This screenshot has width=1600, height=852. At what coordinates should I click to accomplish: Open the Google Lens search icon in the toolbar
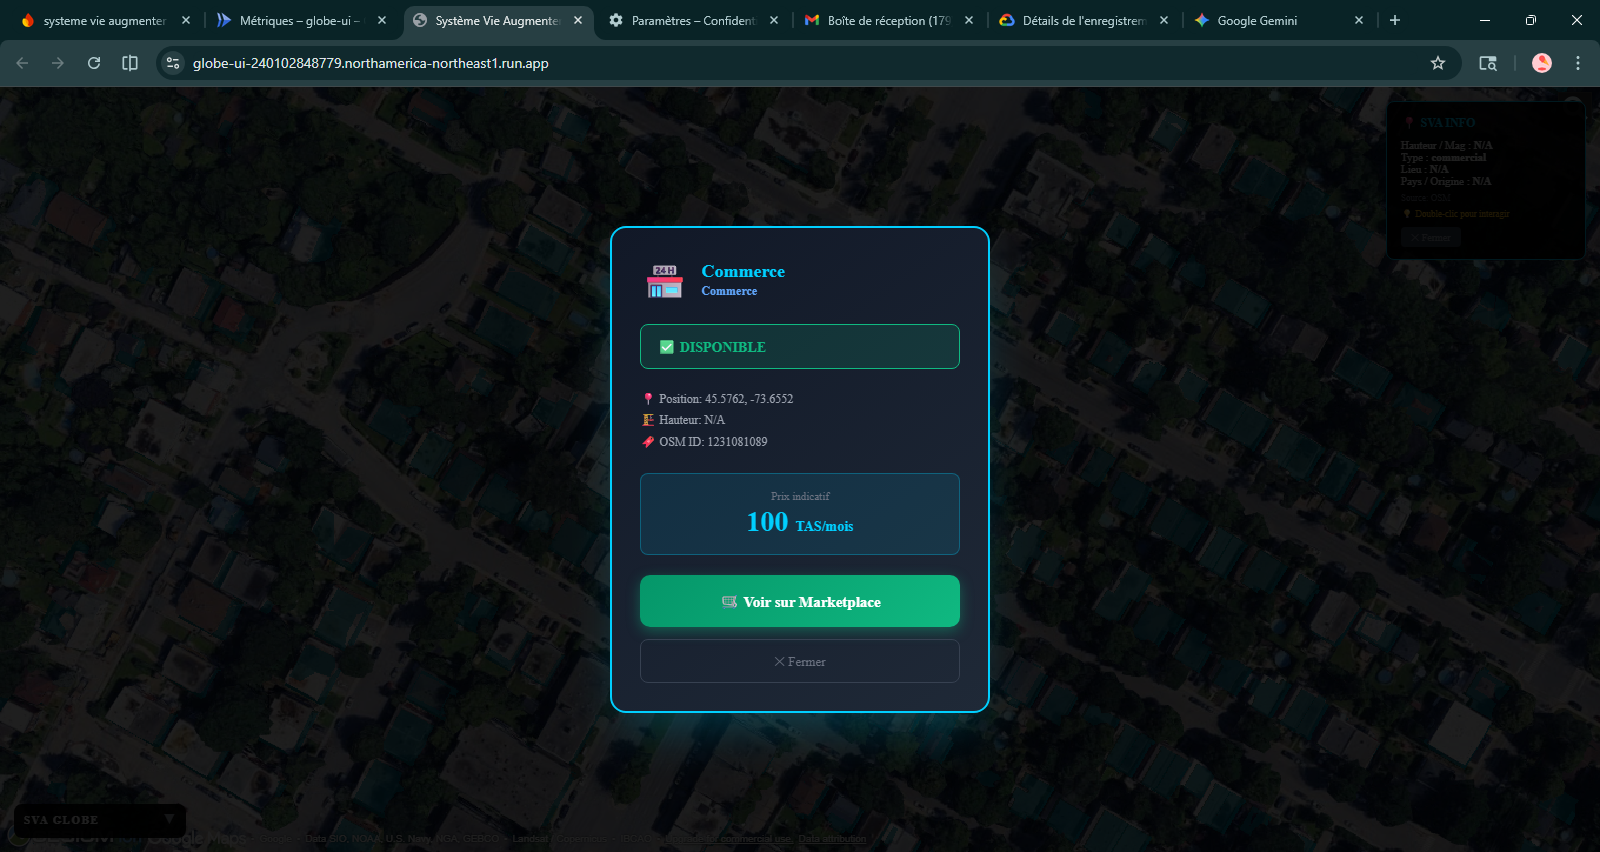[x=1488, y=63]
